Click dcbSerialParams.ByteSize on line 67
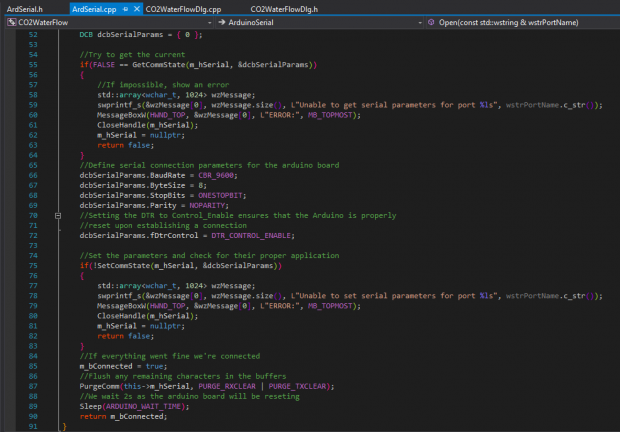Image resolution: width=620 pixels, height=432 pixels. coord(132,185)
